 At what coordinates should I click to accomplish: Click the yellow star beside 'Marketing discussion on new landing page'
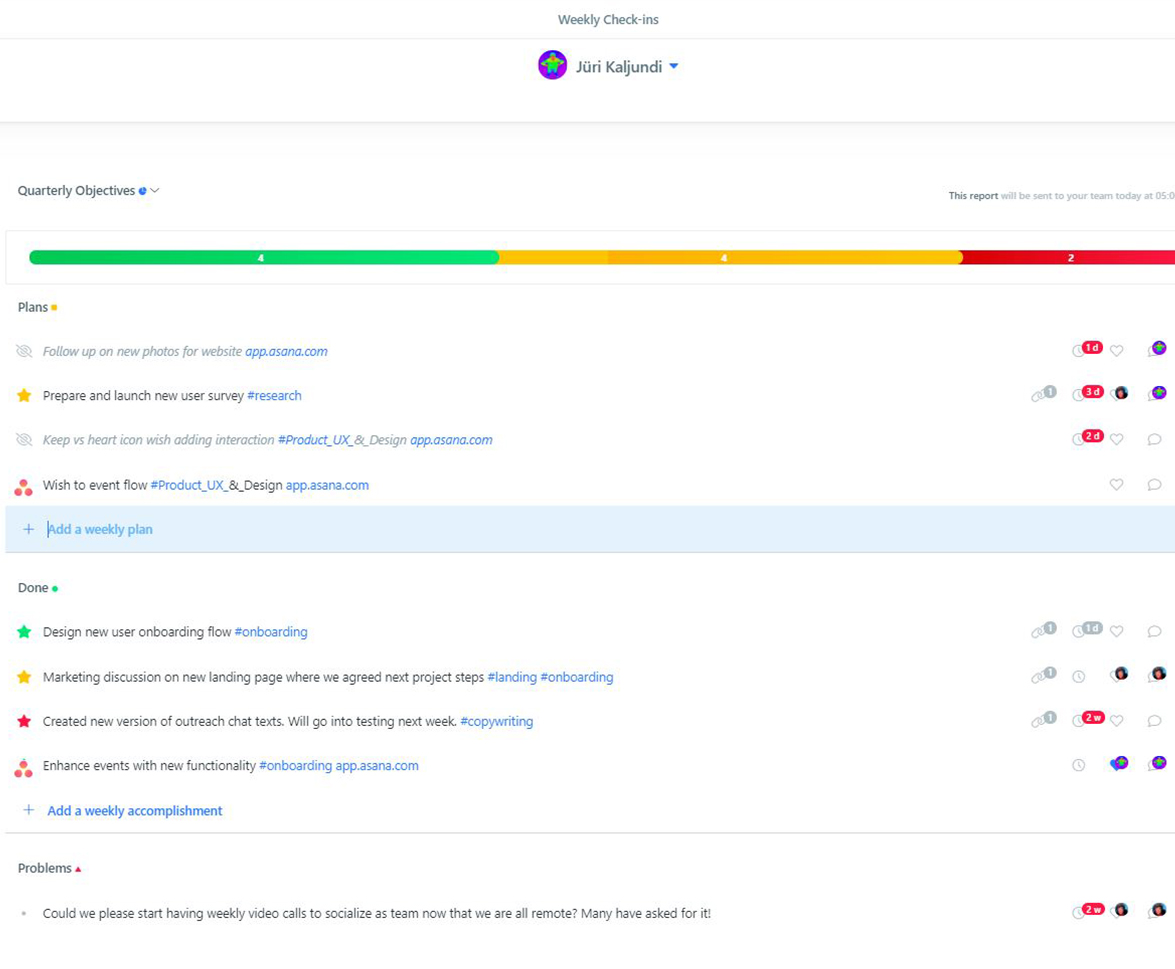click(x=24, y=677)
